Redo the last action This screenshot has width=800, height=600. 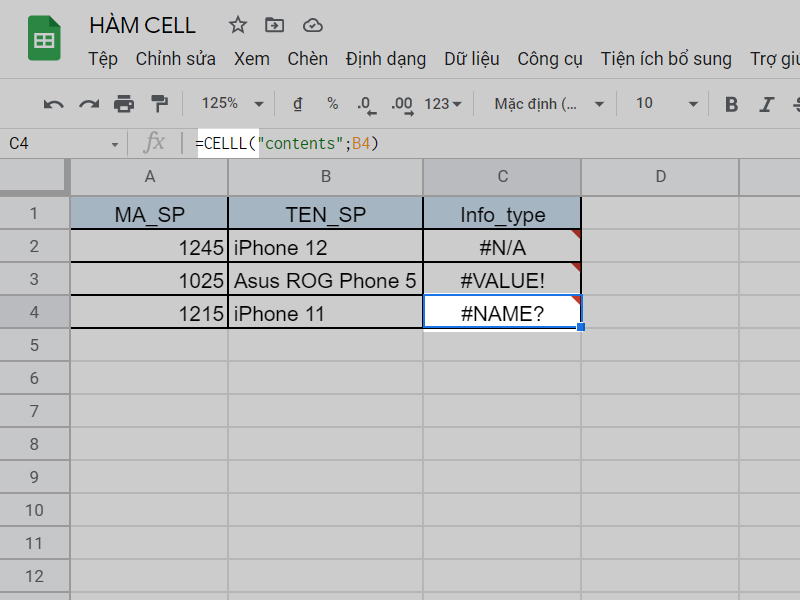click(x=89, y=104)
